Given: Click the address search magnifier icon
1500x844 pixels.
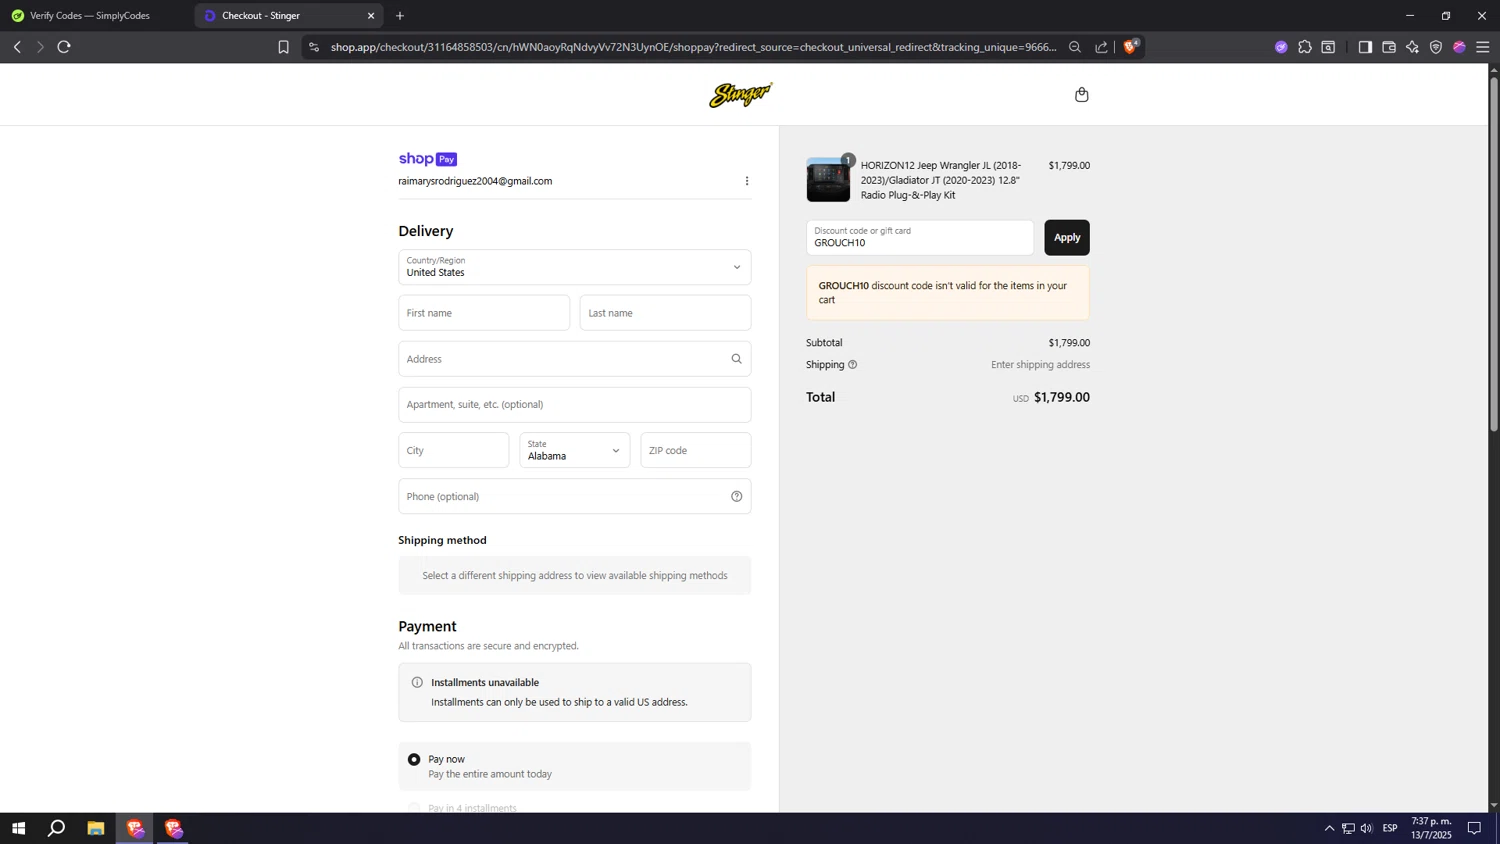Looking at the screenshot, I should point(737,359).
